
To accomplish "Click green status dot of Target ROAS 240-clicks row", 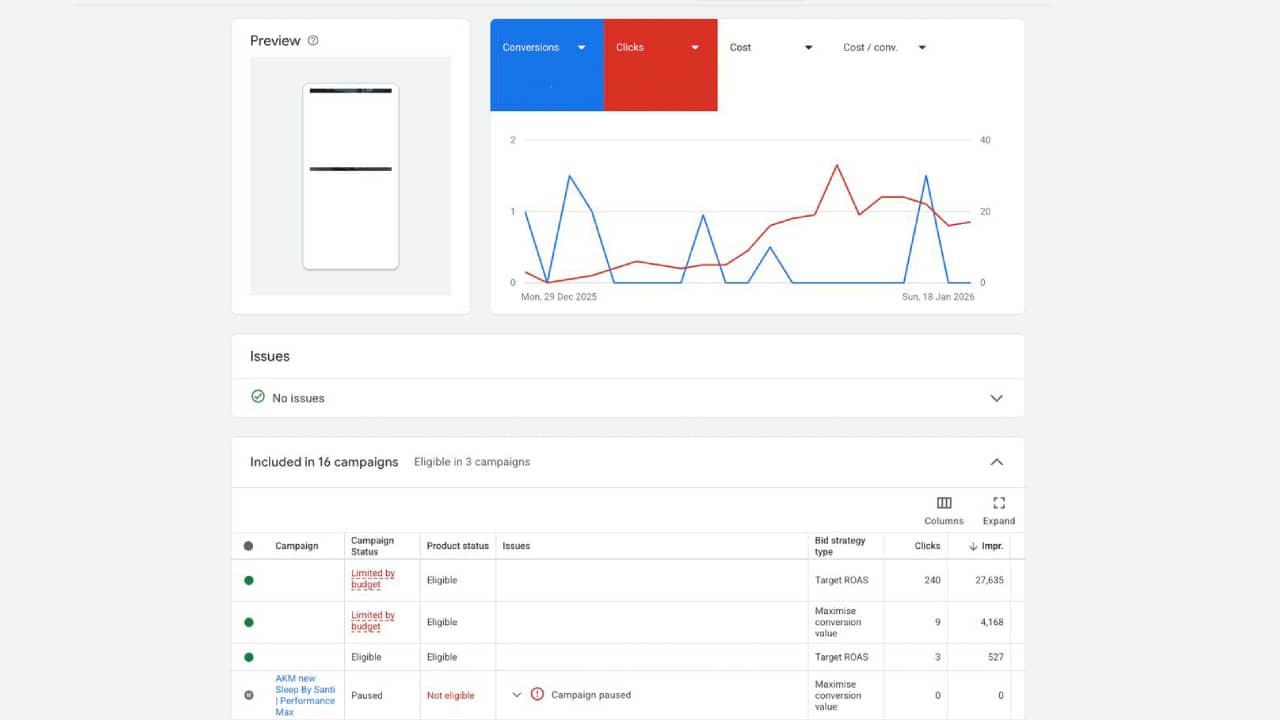I will click(249, 580).
